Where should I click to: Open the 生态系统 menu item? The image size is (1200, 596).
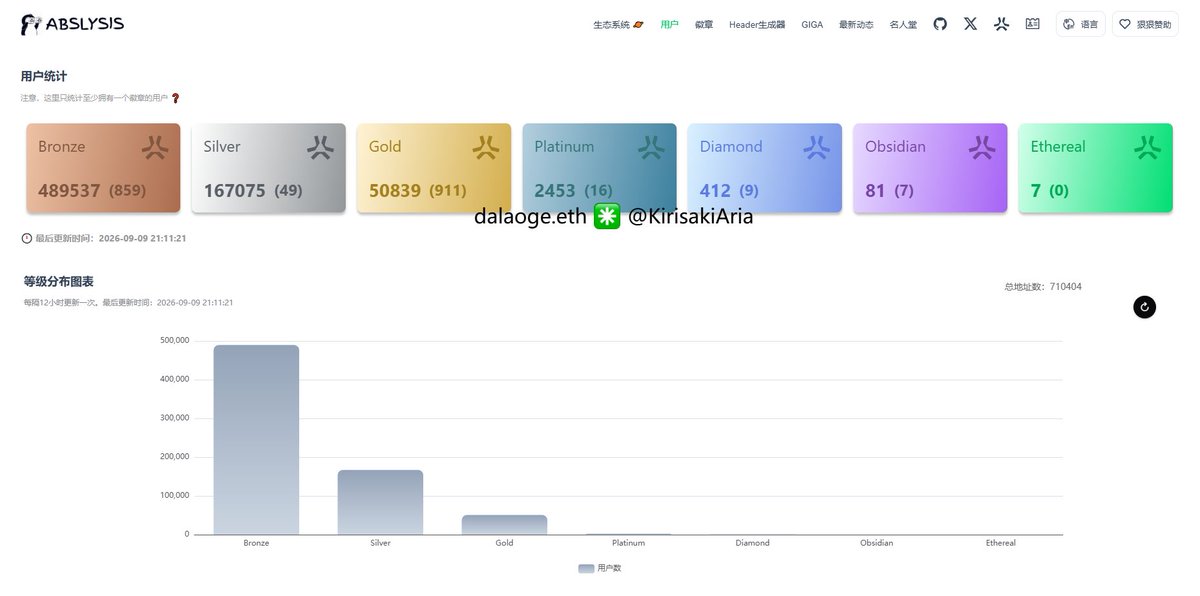pos(618,24)
